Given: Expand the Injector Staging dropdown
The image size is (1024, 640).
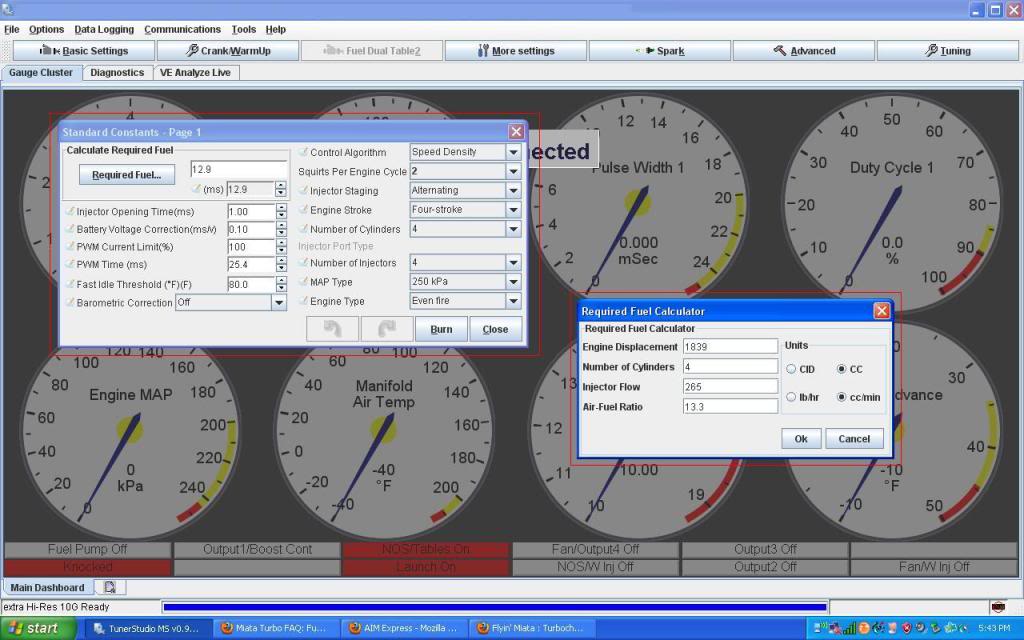Looking at the screenshot, I should (x=513, y=190).
